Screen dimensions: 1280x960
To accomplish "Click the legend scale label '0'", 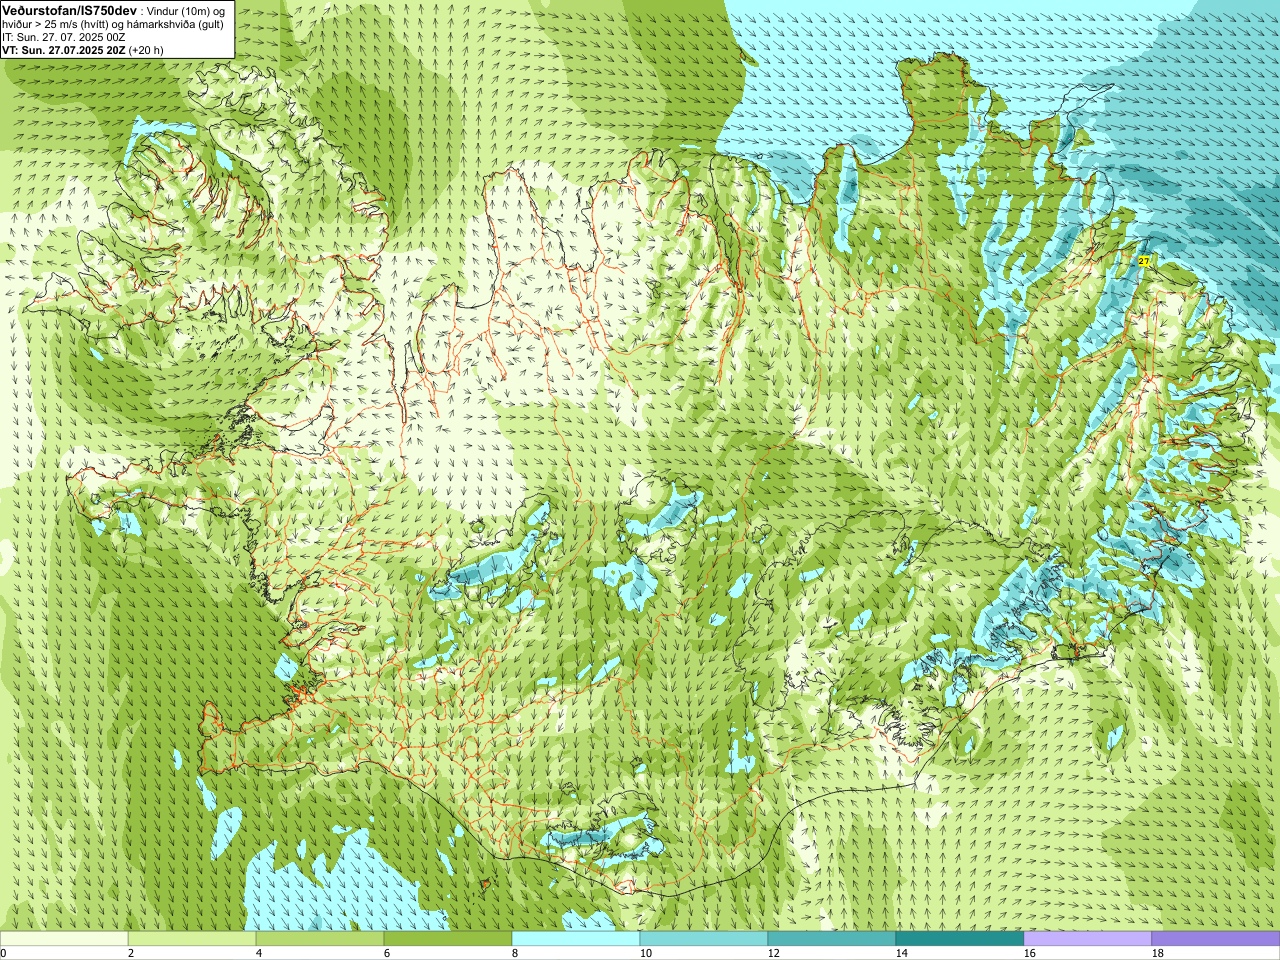I will coord(3,953).
